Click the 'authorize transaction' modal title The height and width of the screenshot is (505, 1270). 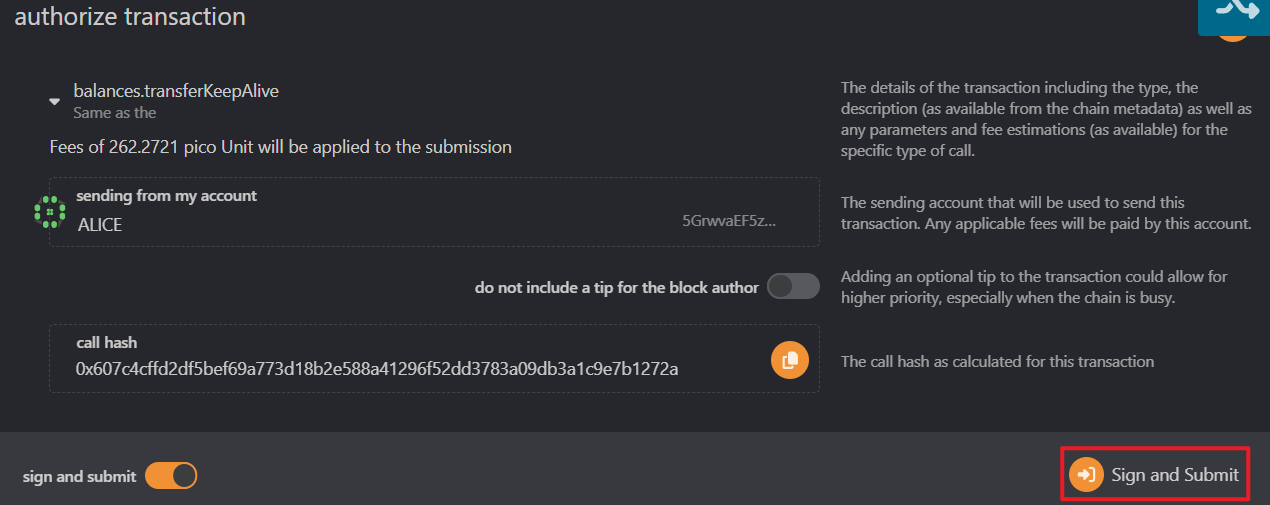tap(130, 17)
